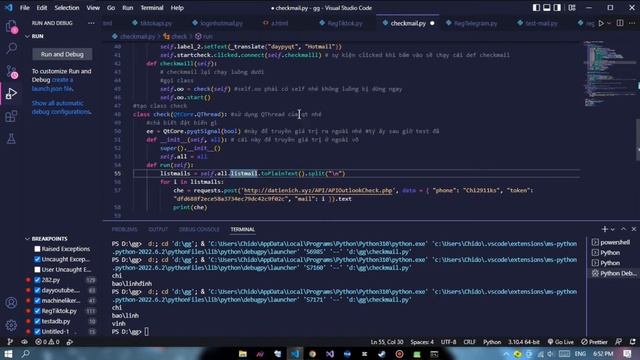Open run button dropdown arrow
The image size is (640, 360).
(609, 23)
